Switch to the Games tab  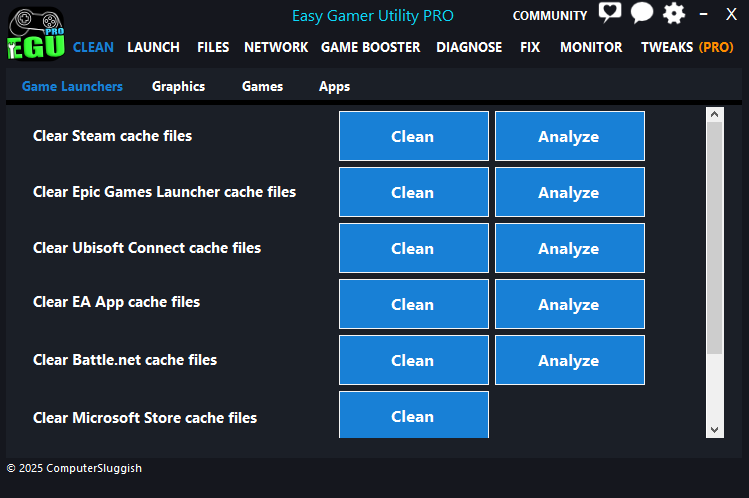tap(262, 86)
